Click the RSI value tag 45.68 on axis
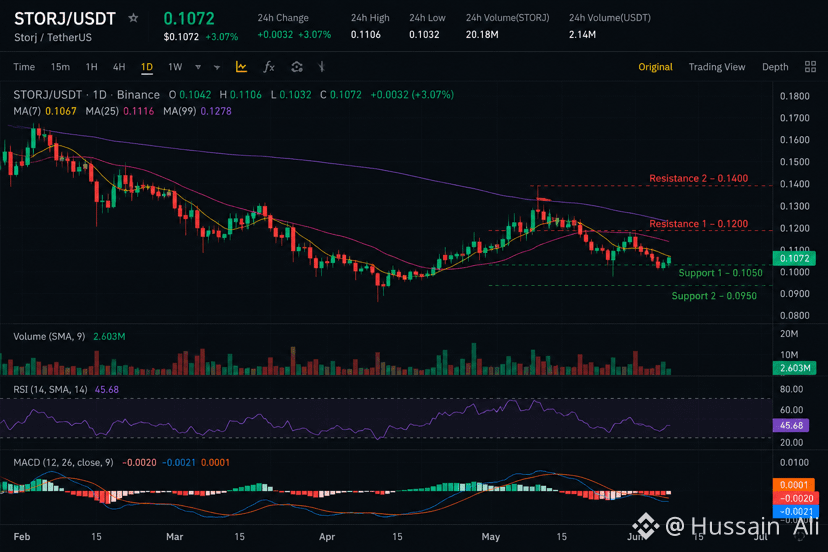The width and height of the screenshot is (828, 552). [x=791, y=425]
